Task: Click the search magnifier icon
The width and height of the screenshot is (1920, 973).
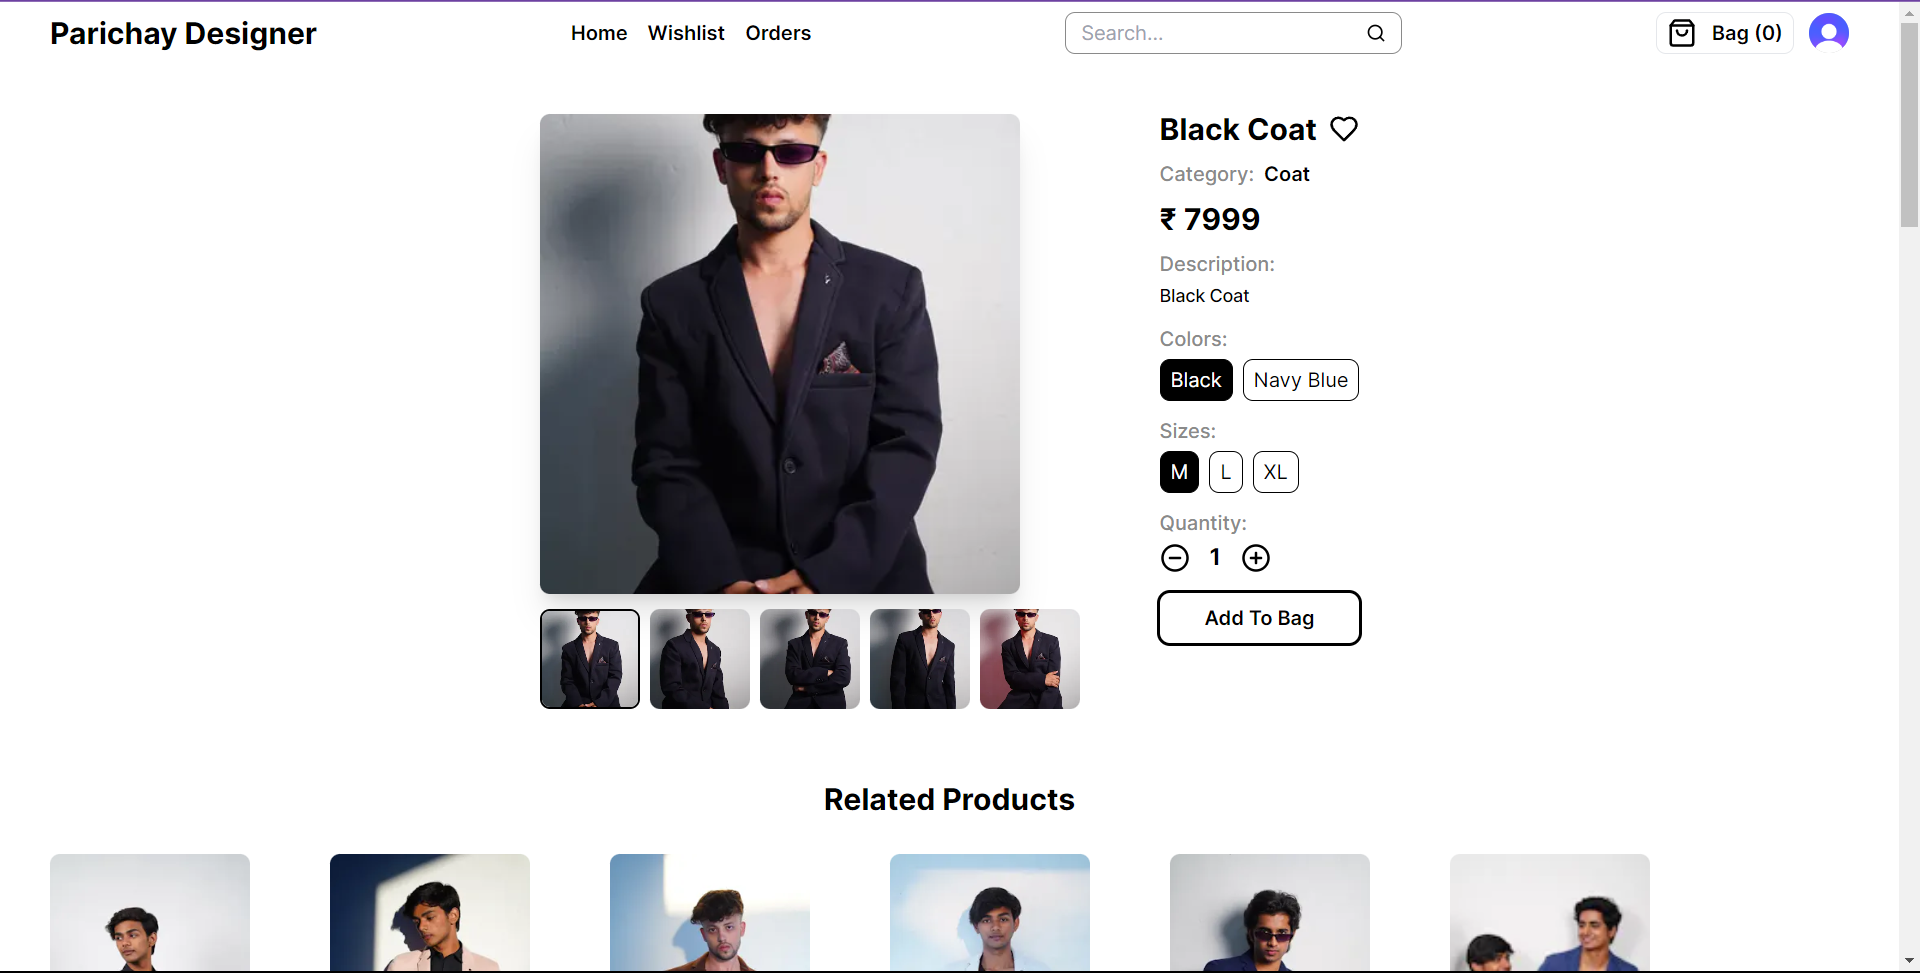Action: click(x=1376, y=33)
